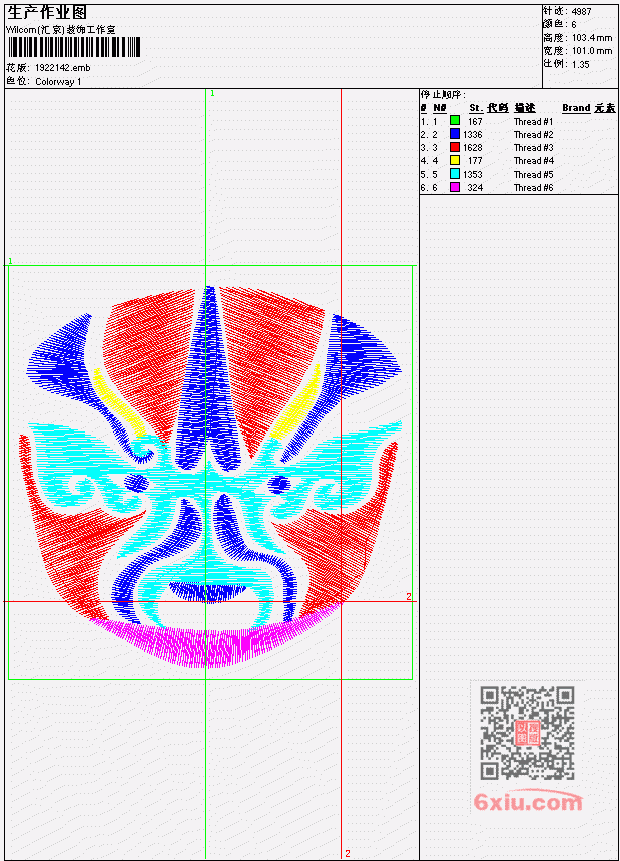The height and width of the screenshot is (861, 620).
Task: Click the stitch count 167 value
Action: click(475, 121)
